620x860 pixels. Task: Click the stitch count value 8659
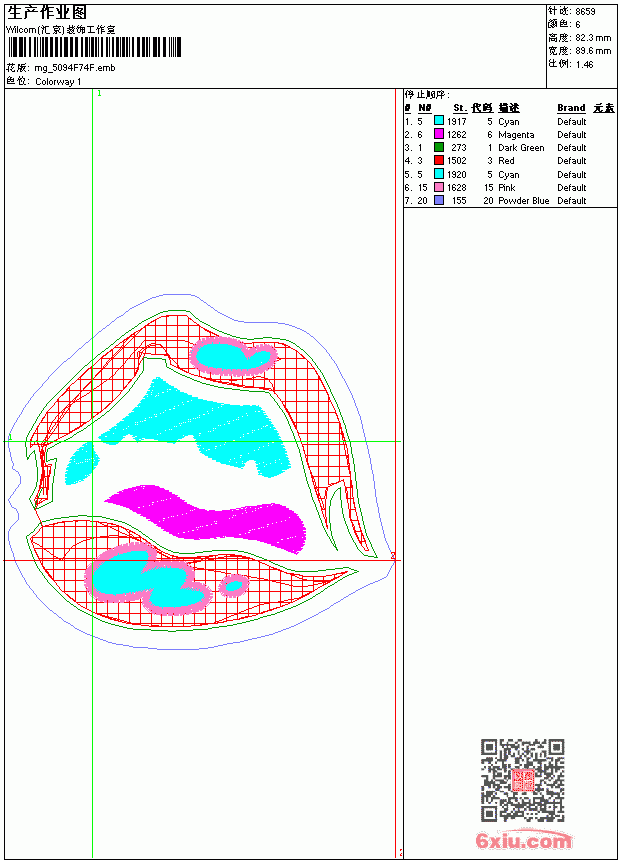click(x=585, y=11)
